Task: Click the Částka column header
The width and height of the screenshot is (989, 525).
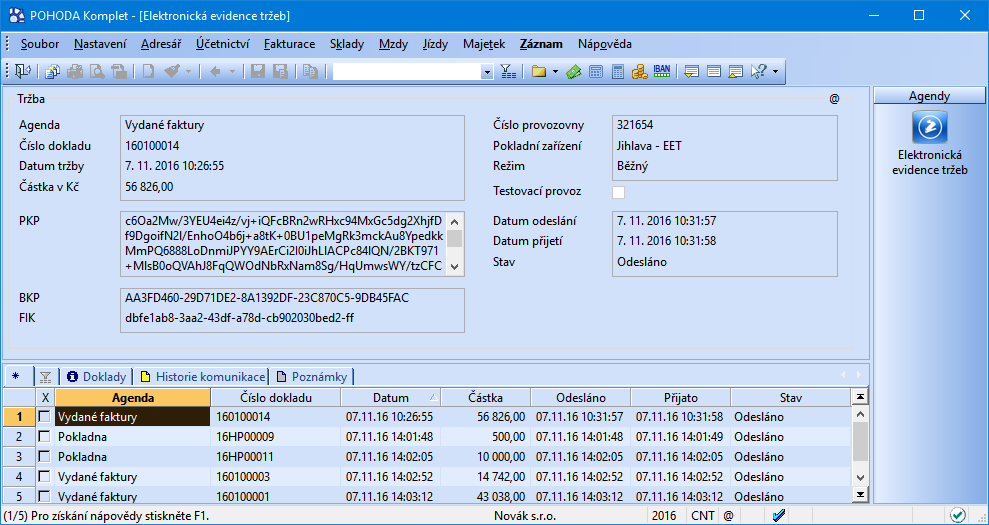Action: tap(486, 398)
